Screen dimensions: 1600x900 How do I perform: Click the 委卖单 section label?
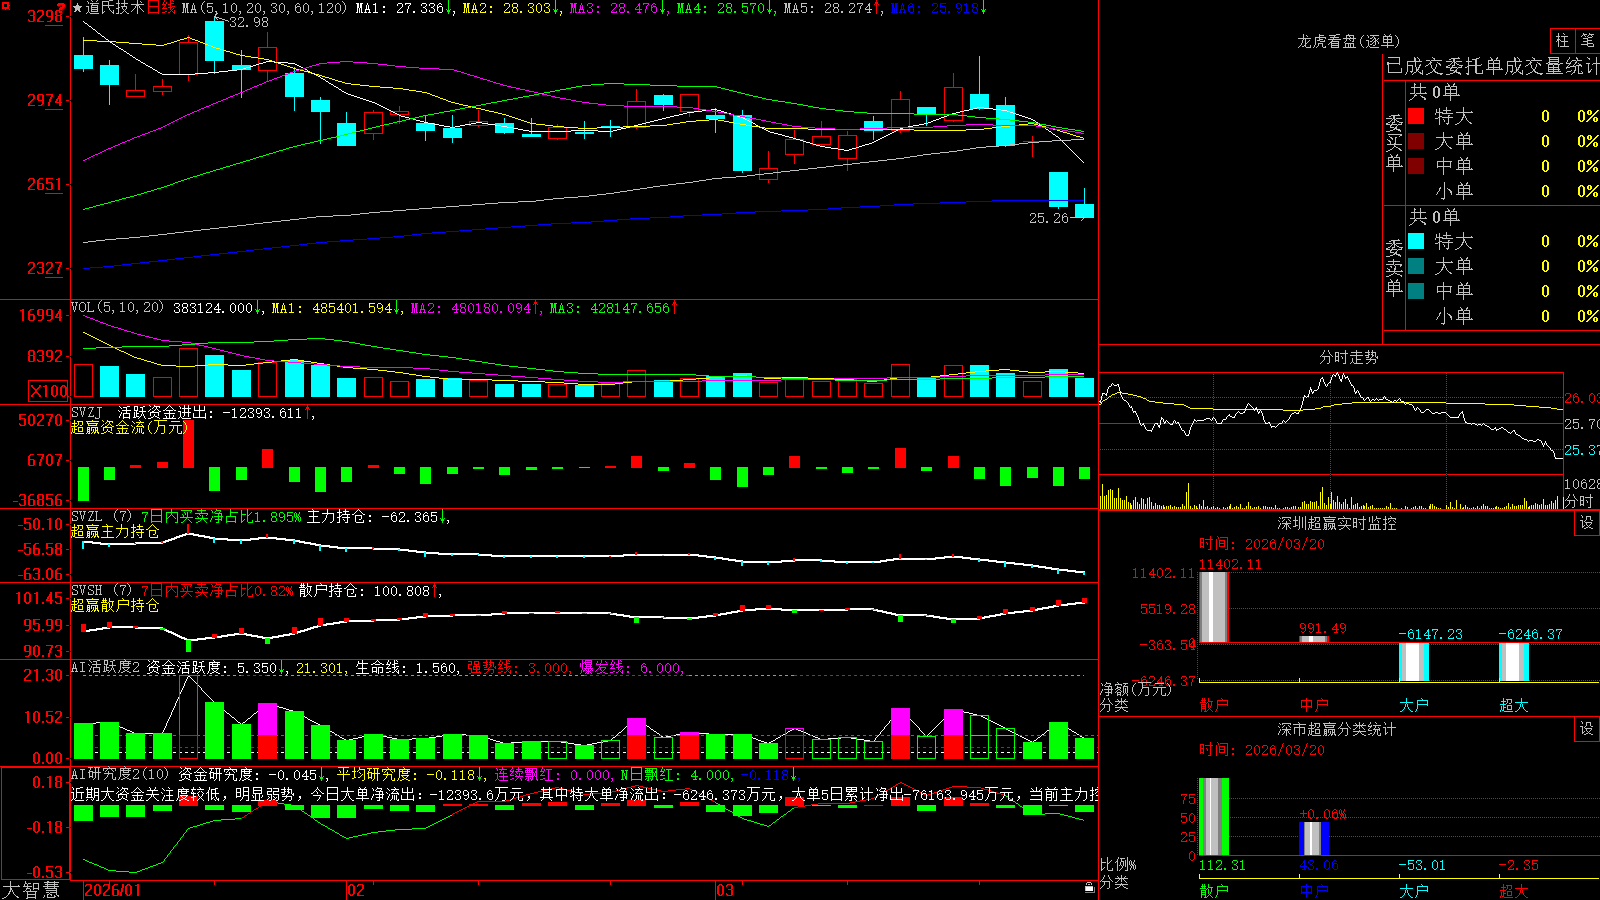click(1394, 268)
